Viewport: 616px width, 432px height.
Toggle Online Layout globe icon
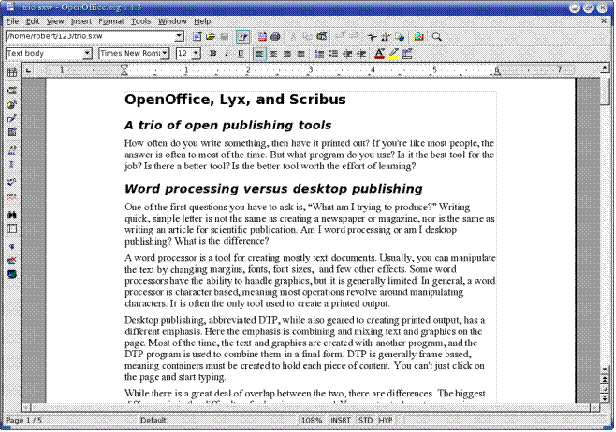pos(12,274)
